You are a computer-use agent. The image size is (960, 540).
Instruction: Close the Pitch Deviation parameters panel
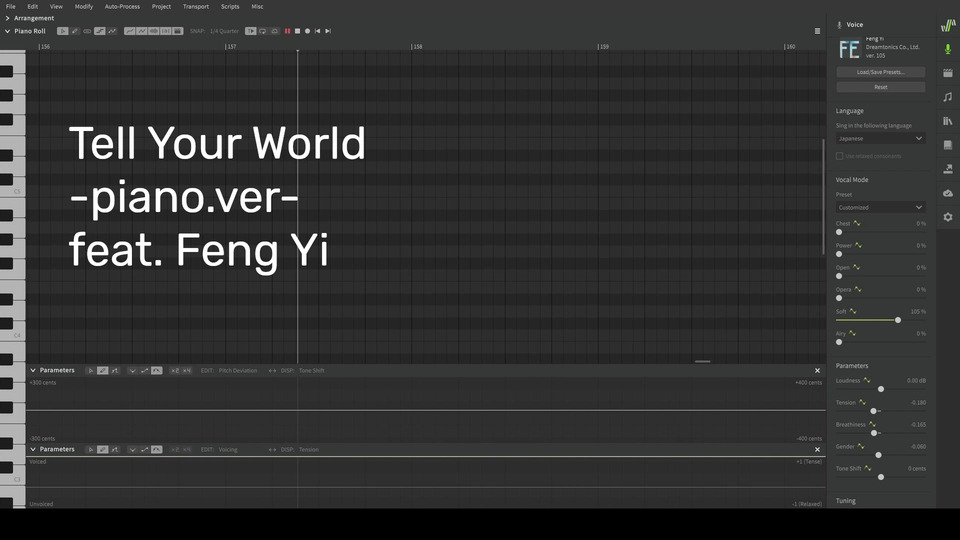click(817, 370)
